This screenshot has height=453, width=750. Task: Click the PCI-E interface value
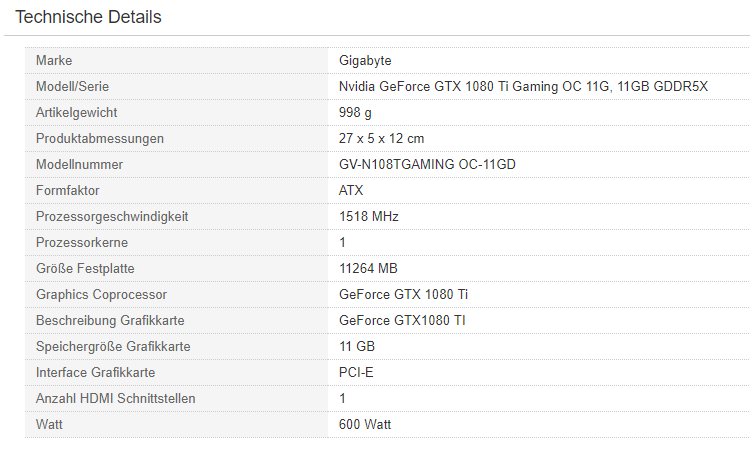point(356,372)
